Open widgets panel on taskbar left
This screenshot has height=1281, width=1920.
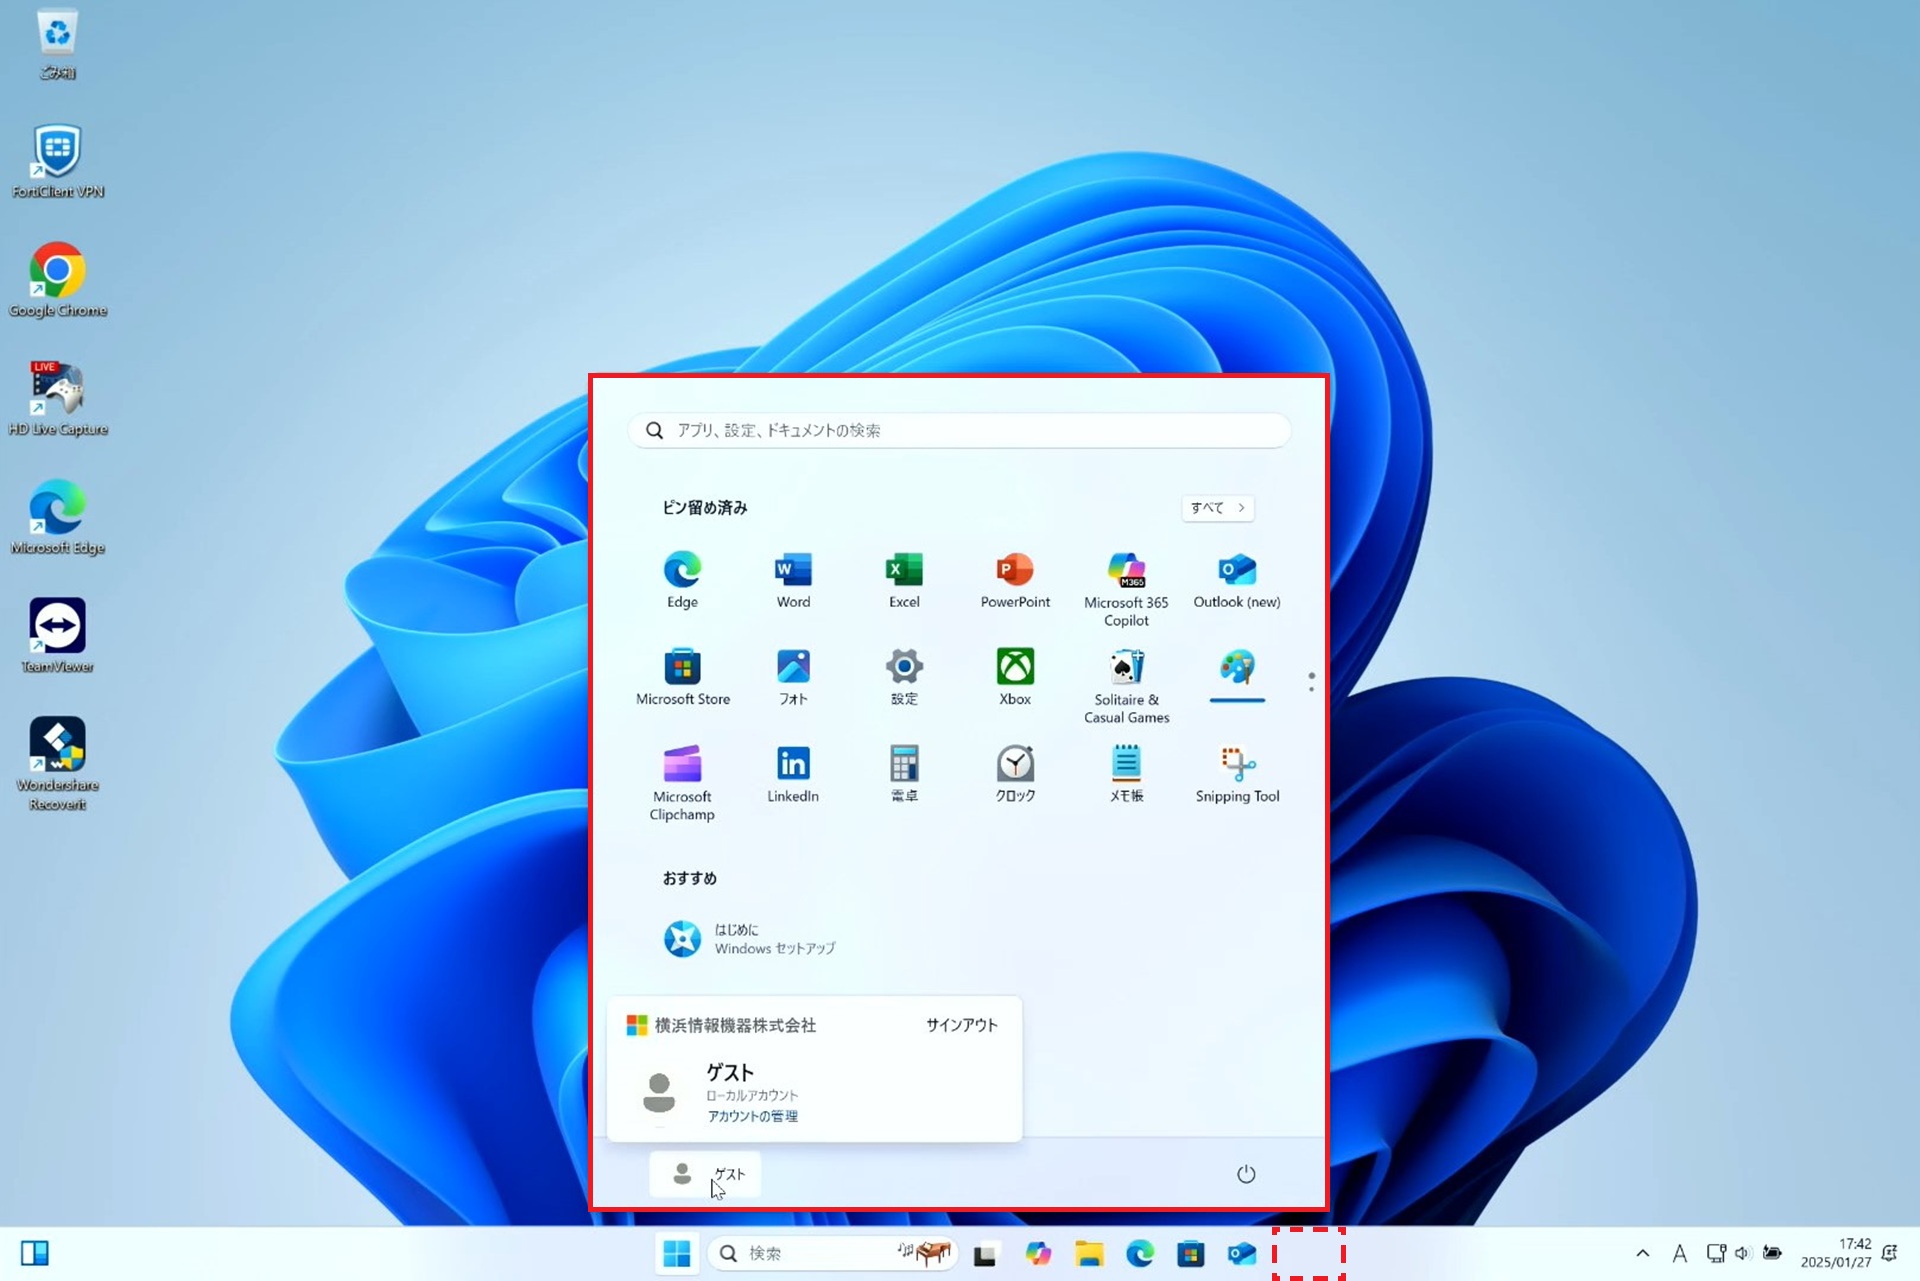tap(35, 1253)
